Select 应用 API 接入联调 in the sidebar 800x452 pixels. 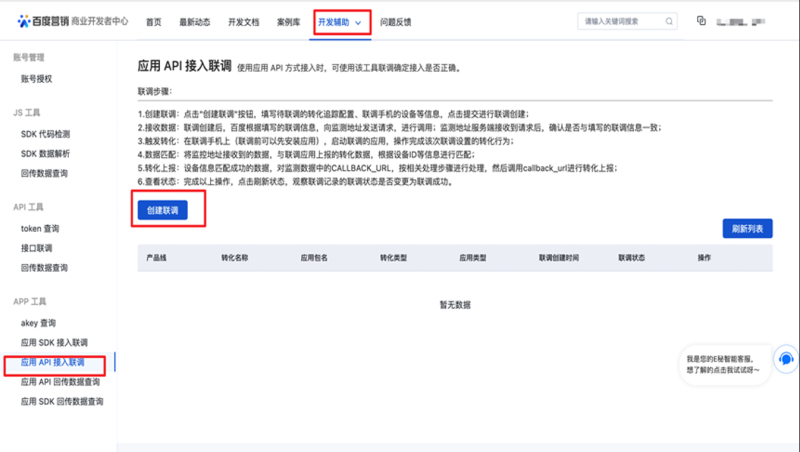[53, 362]
